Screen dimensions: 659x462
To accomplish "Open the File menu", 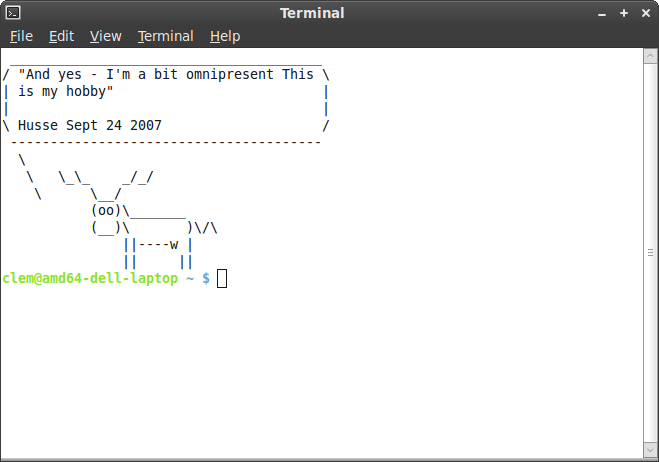I will [21, 36].
